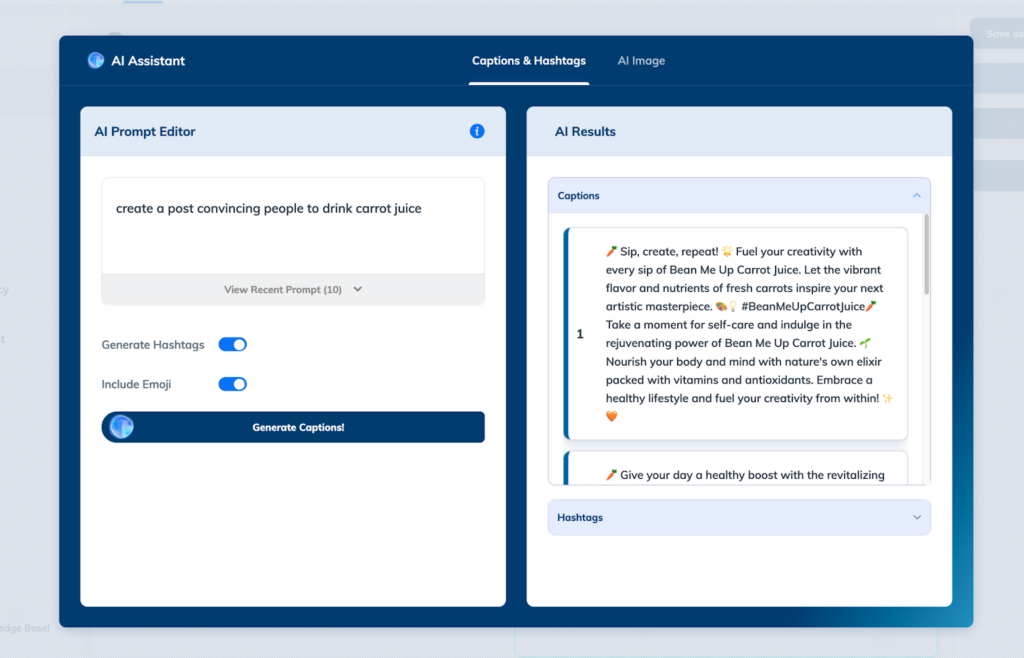Image resolution: width=1024 pixels, height=658 pixels.
Task: Select the Captions & Hashtags tab
Action: click(x=529, y=60)
